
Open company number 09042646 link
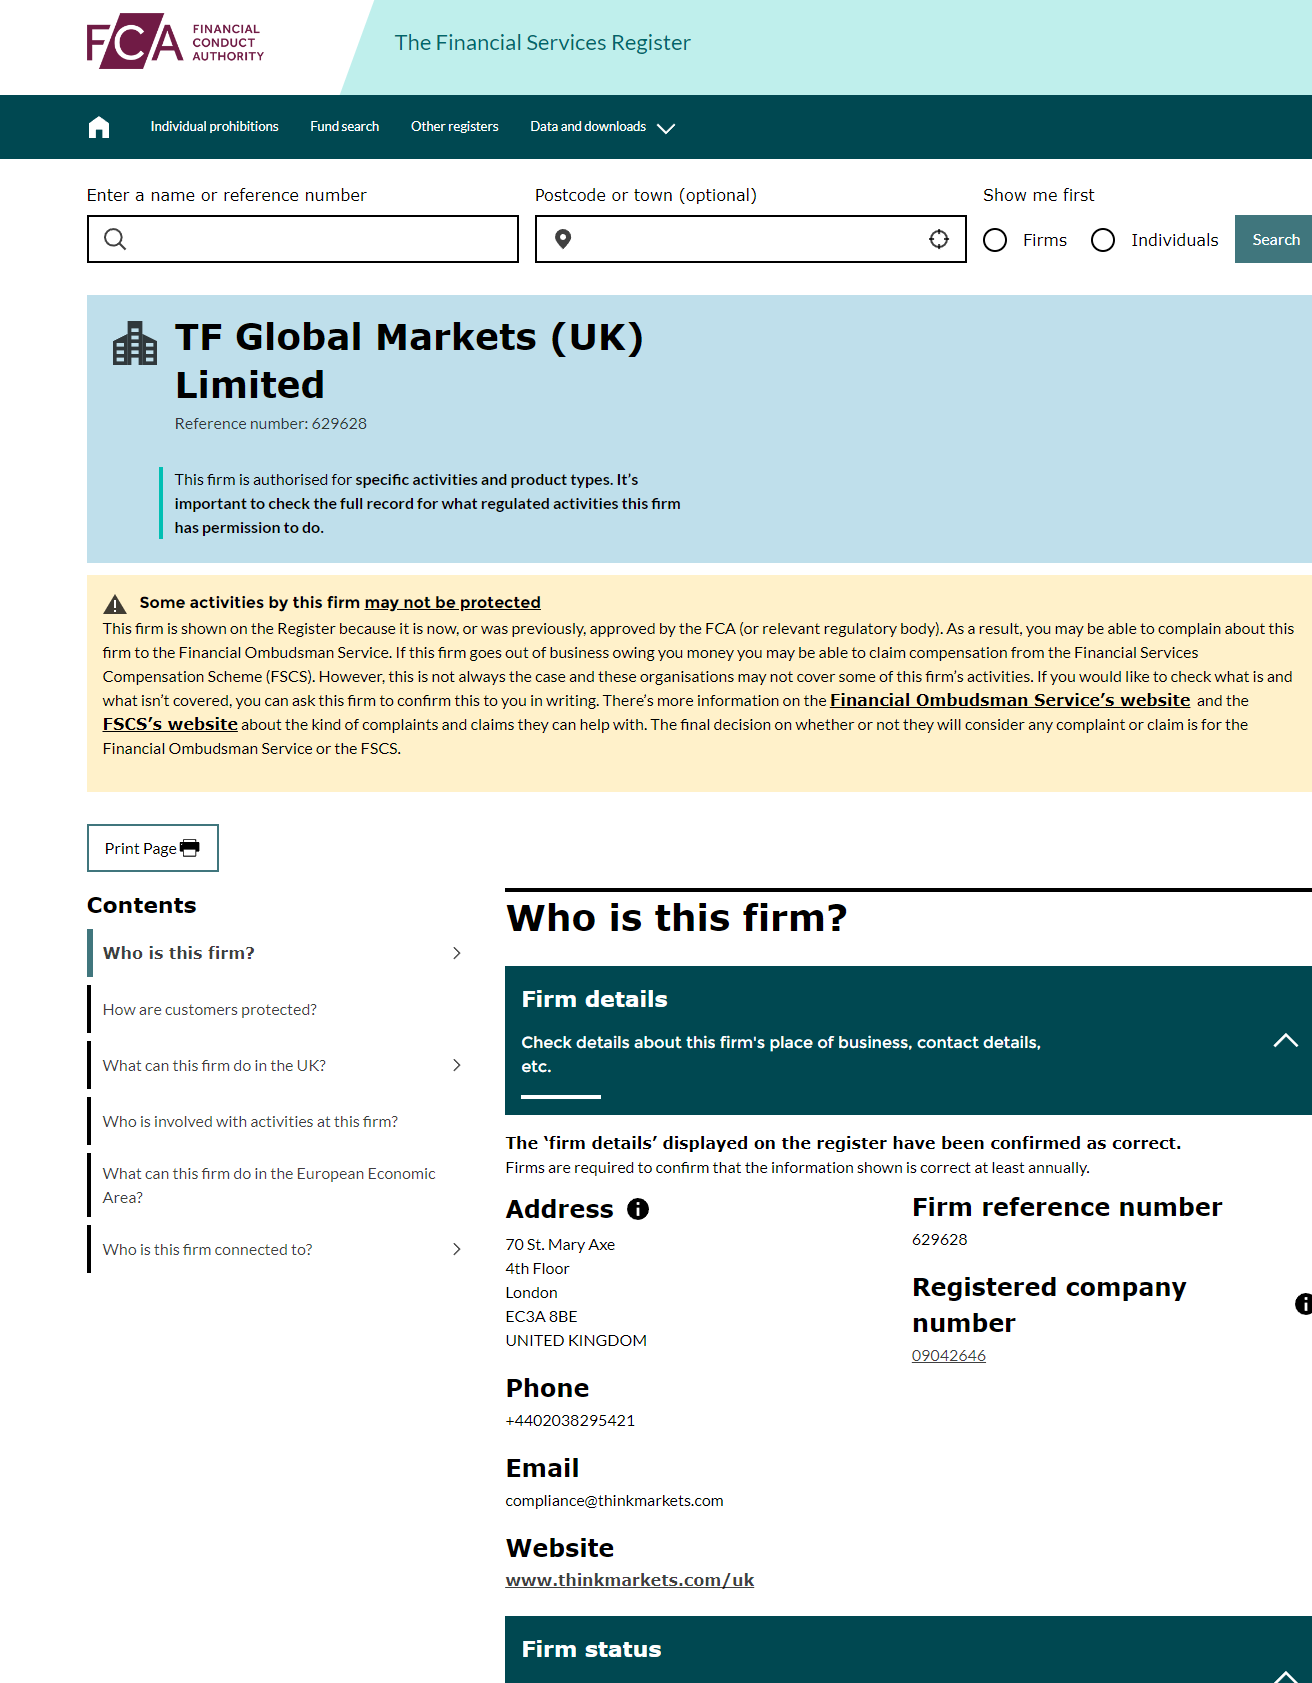coord(949,1355)
